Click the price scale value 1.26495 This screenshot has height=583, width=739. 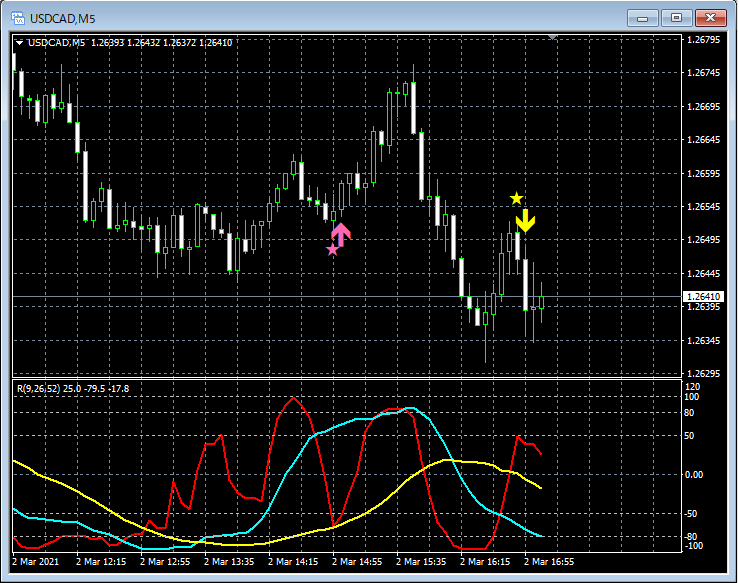point(704,239)
